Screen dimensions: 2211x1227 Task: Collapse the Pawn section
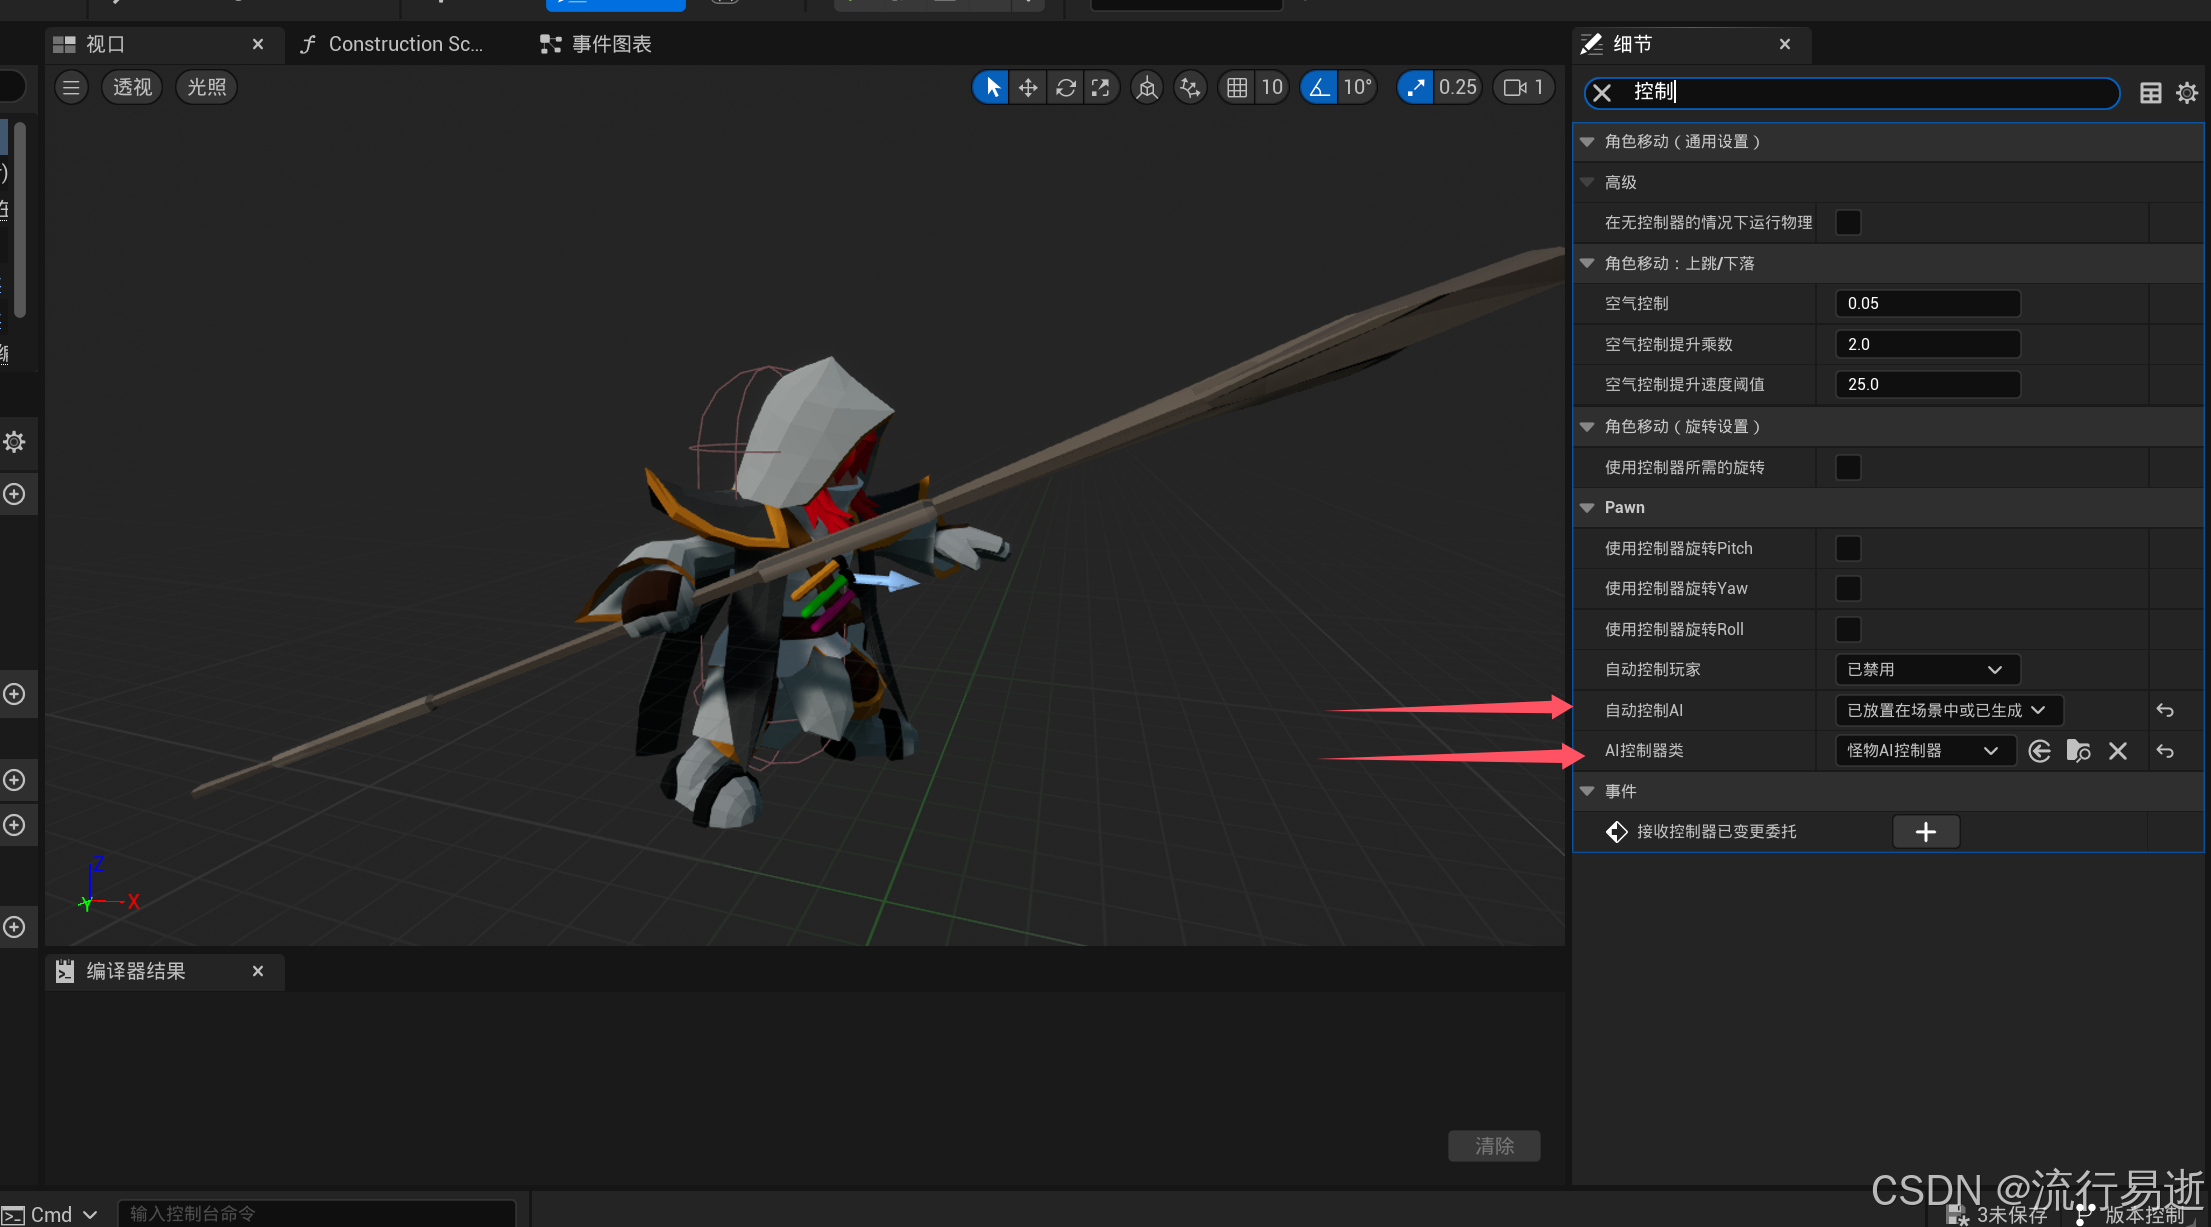click(x=1587, y=508)
